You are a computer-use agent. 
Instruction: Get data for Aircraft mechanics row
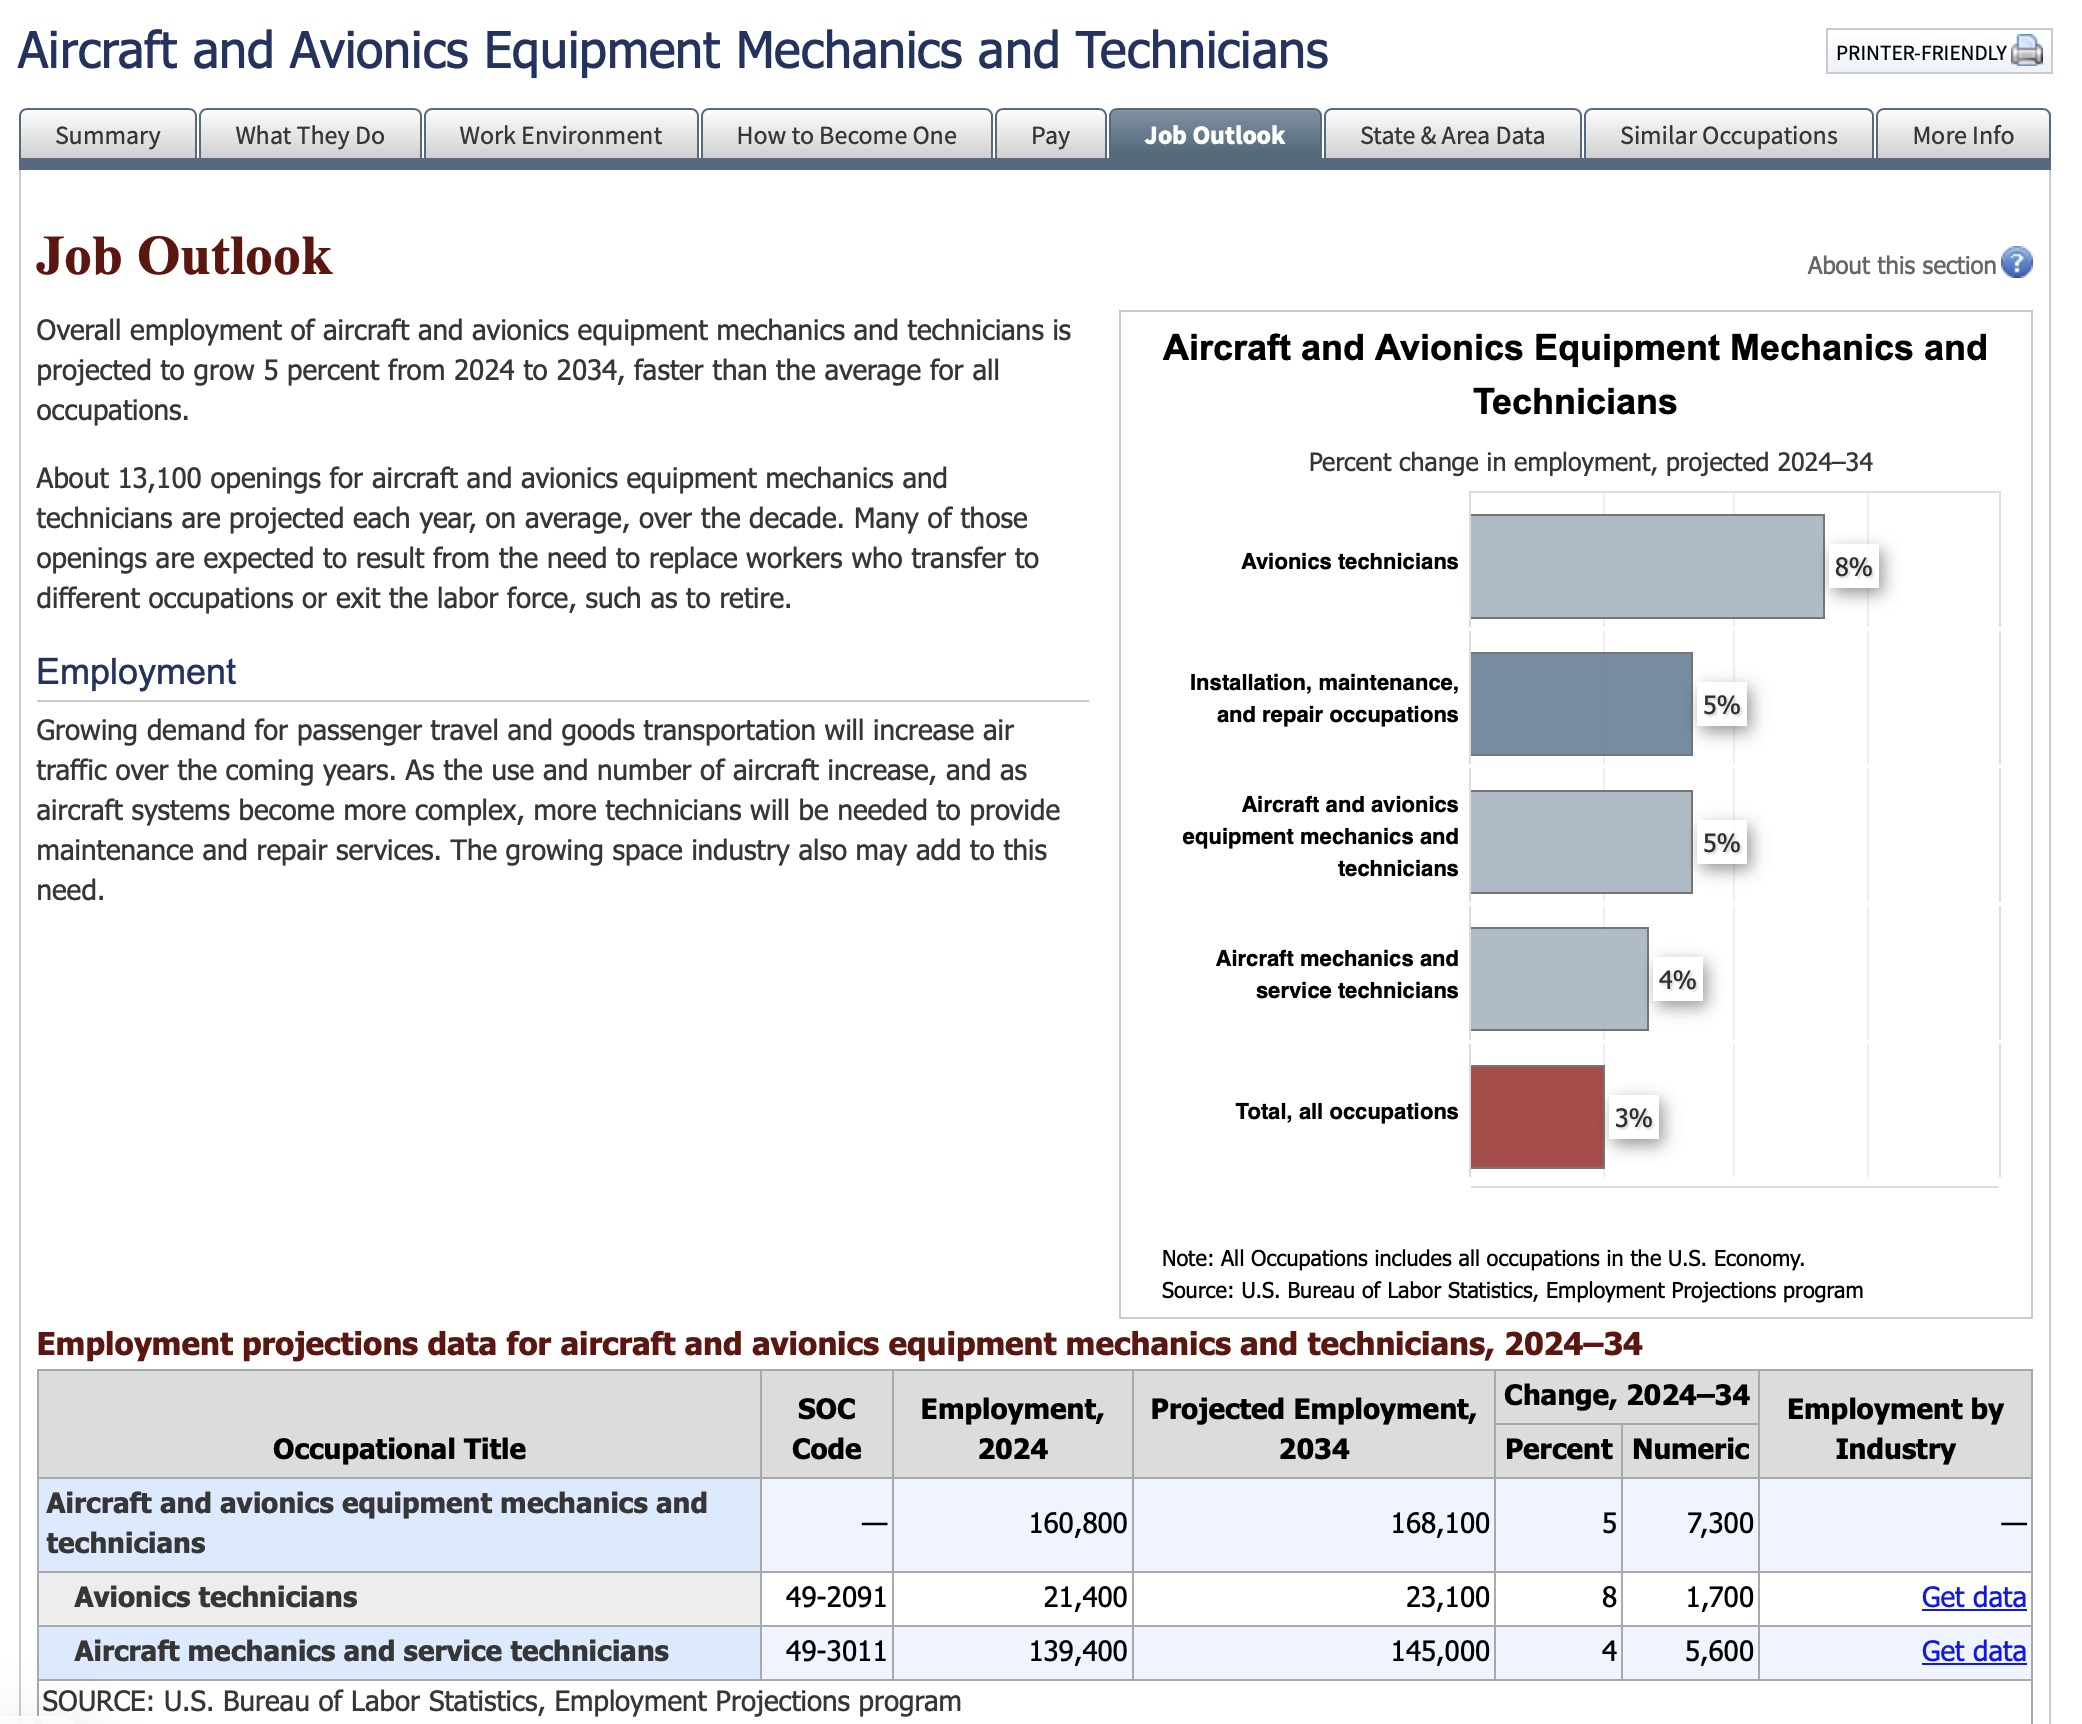(x=1973, y=1651)
